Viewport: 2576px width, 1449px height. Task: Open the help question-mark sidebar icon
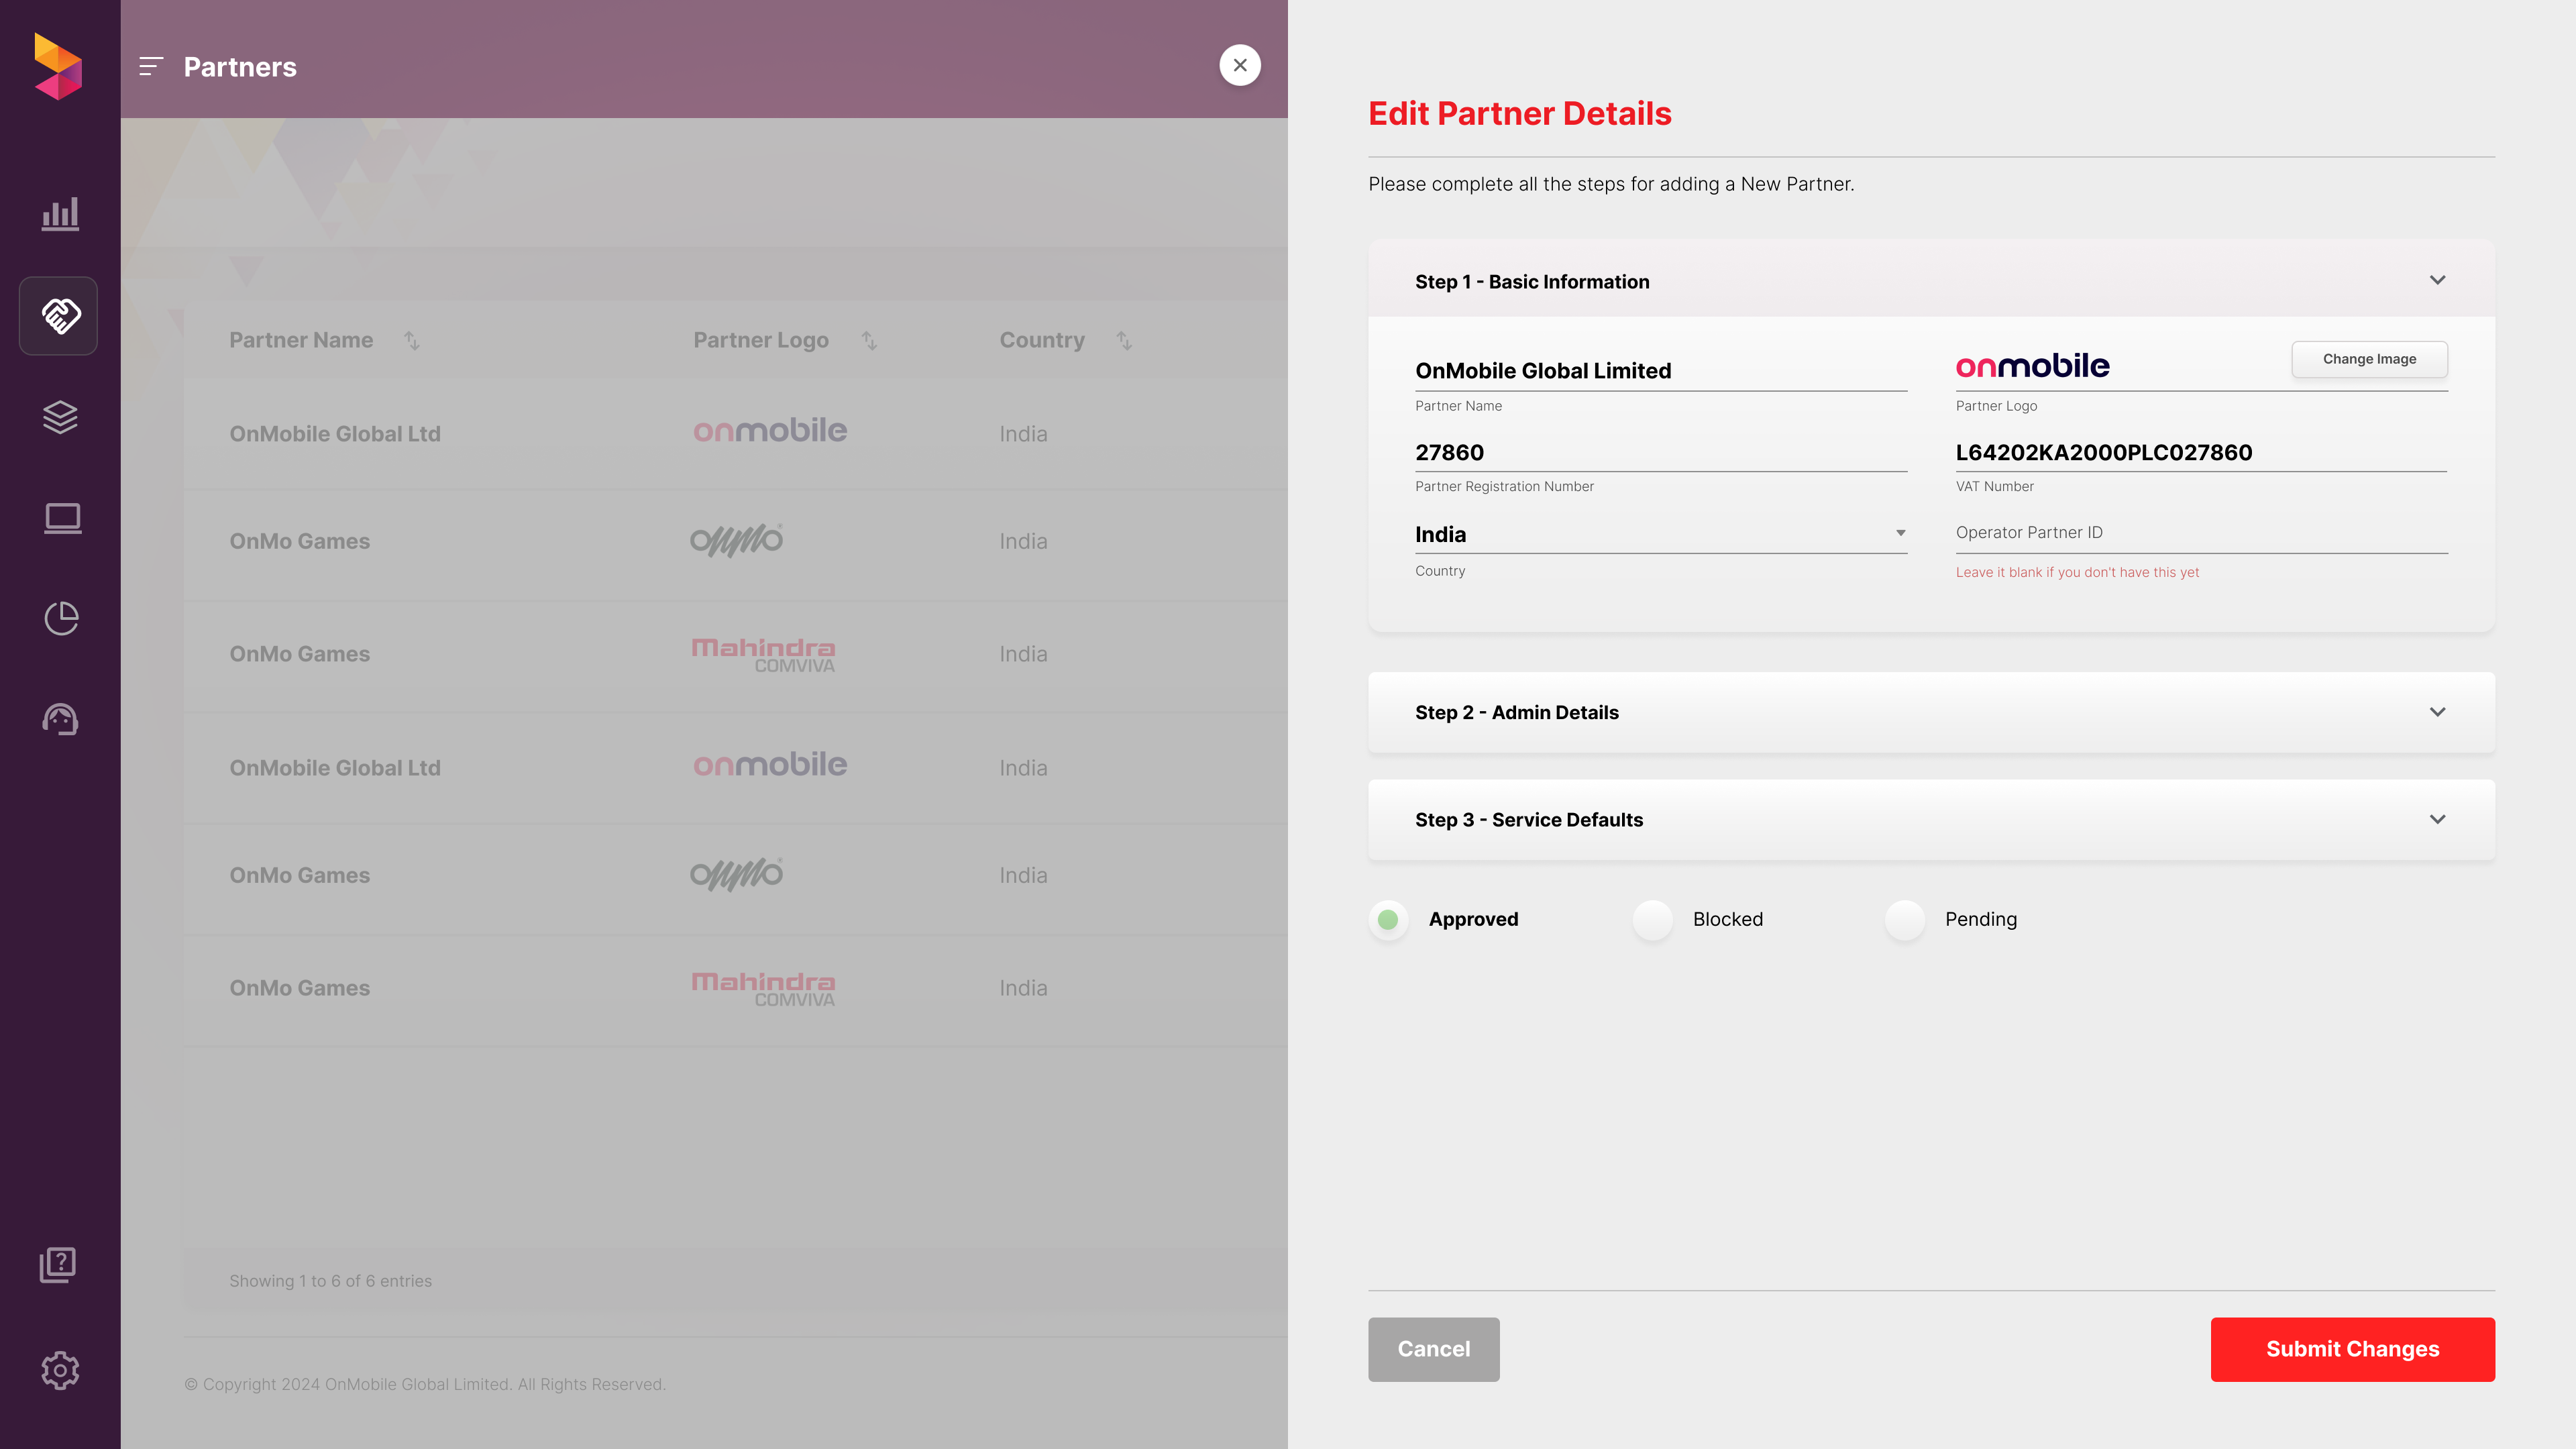tap(58, 1265)
